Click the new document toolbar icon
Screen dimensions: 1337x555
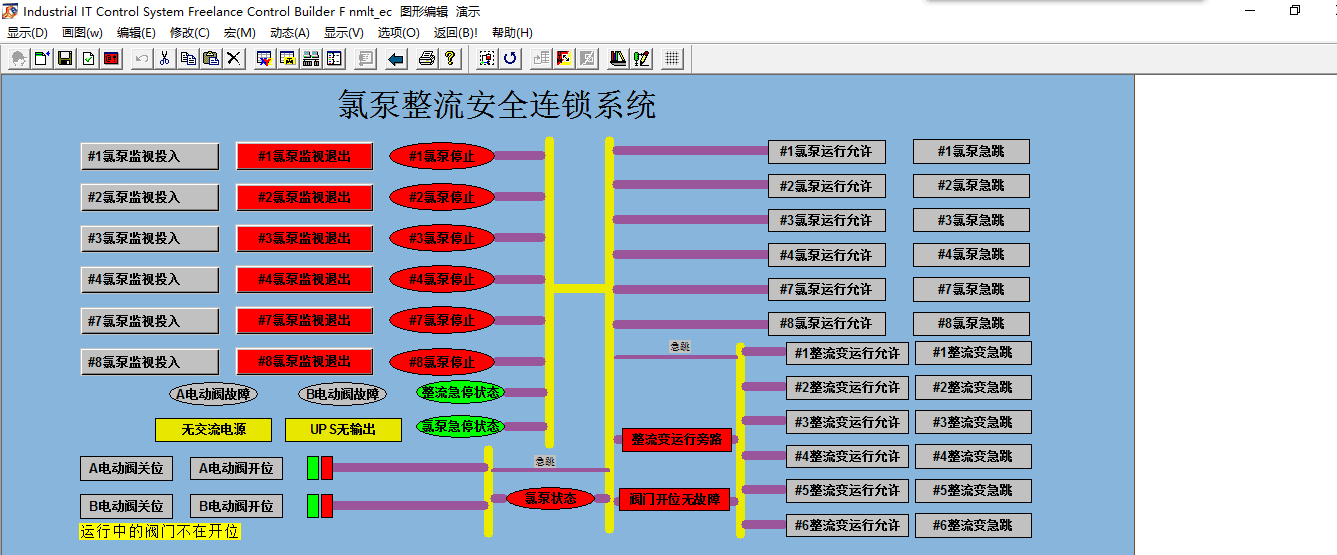[x=42, y=59]
